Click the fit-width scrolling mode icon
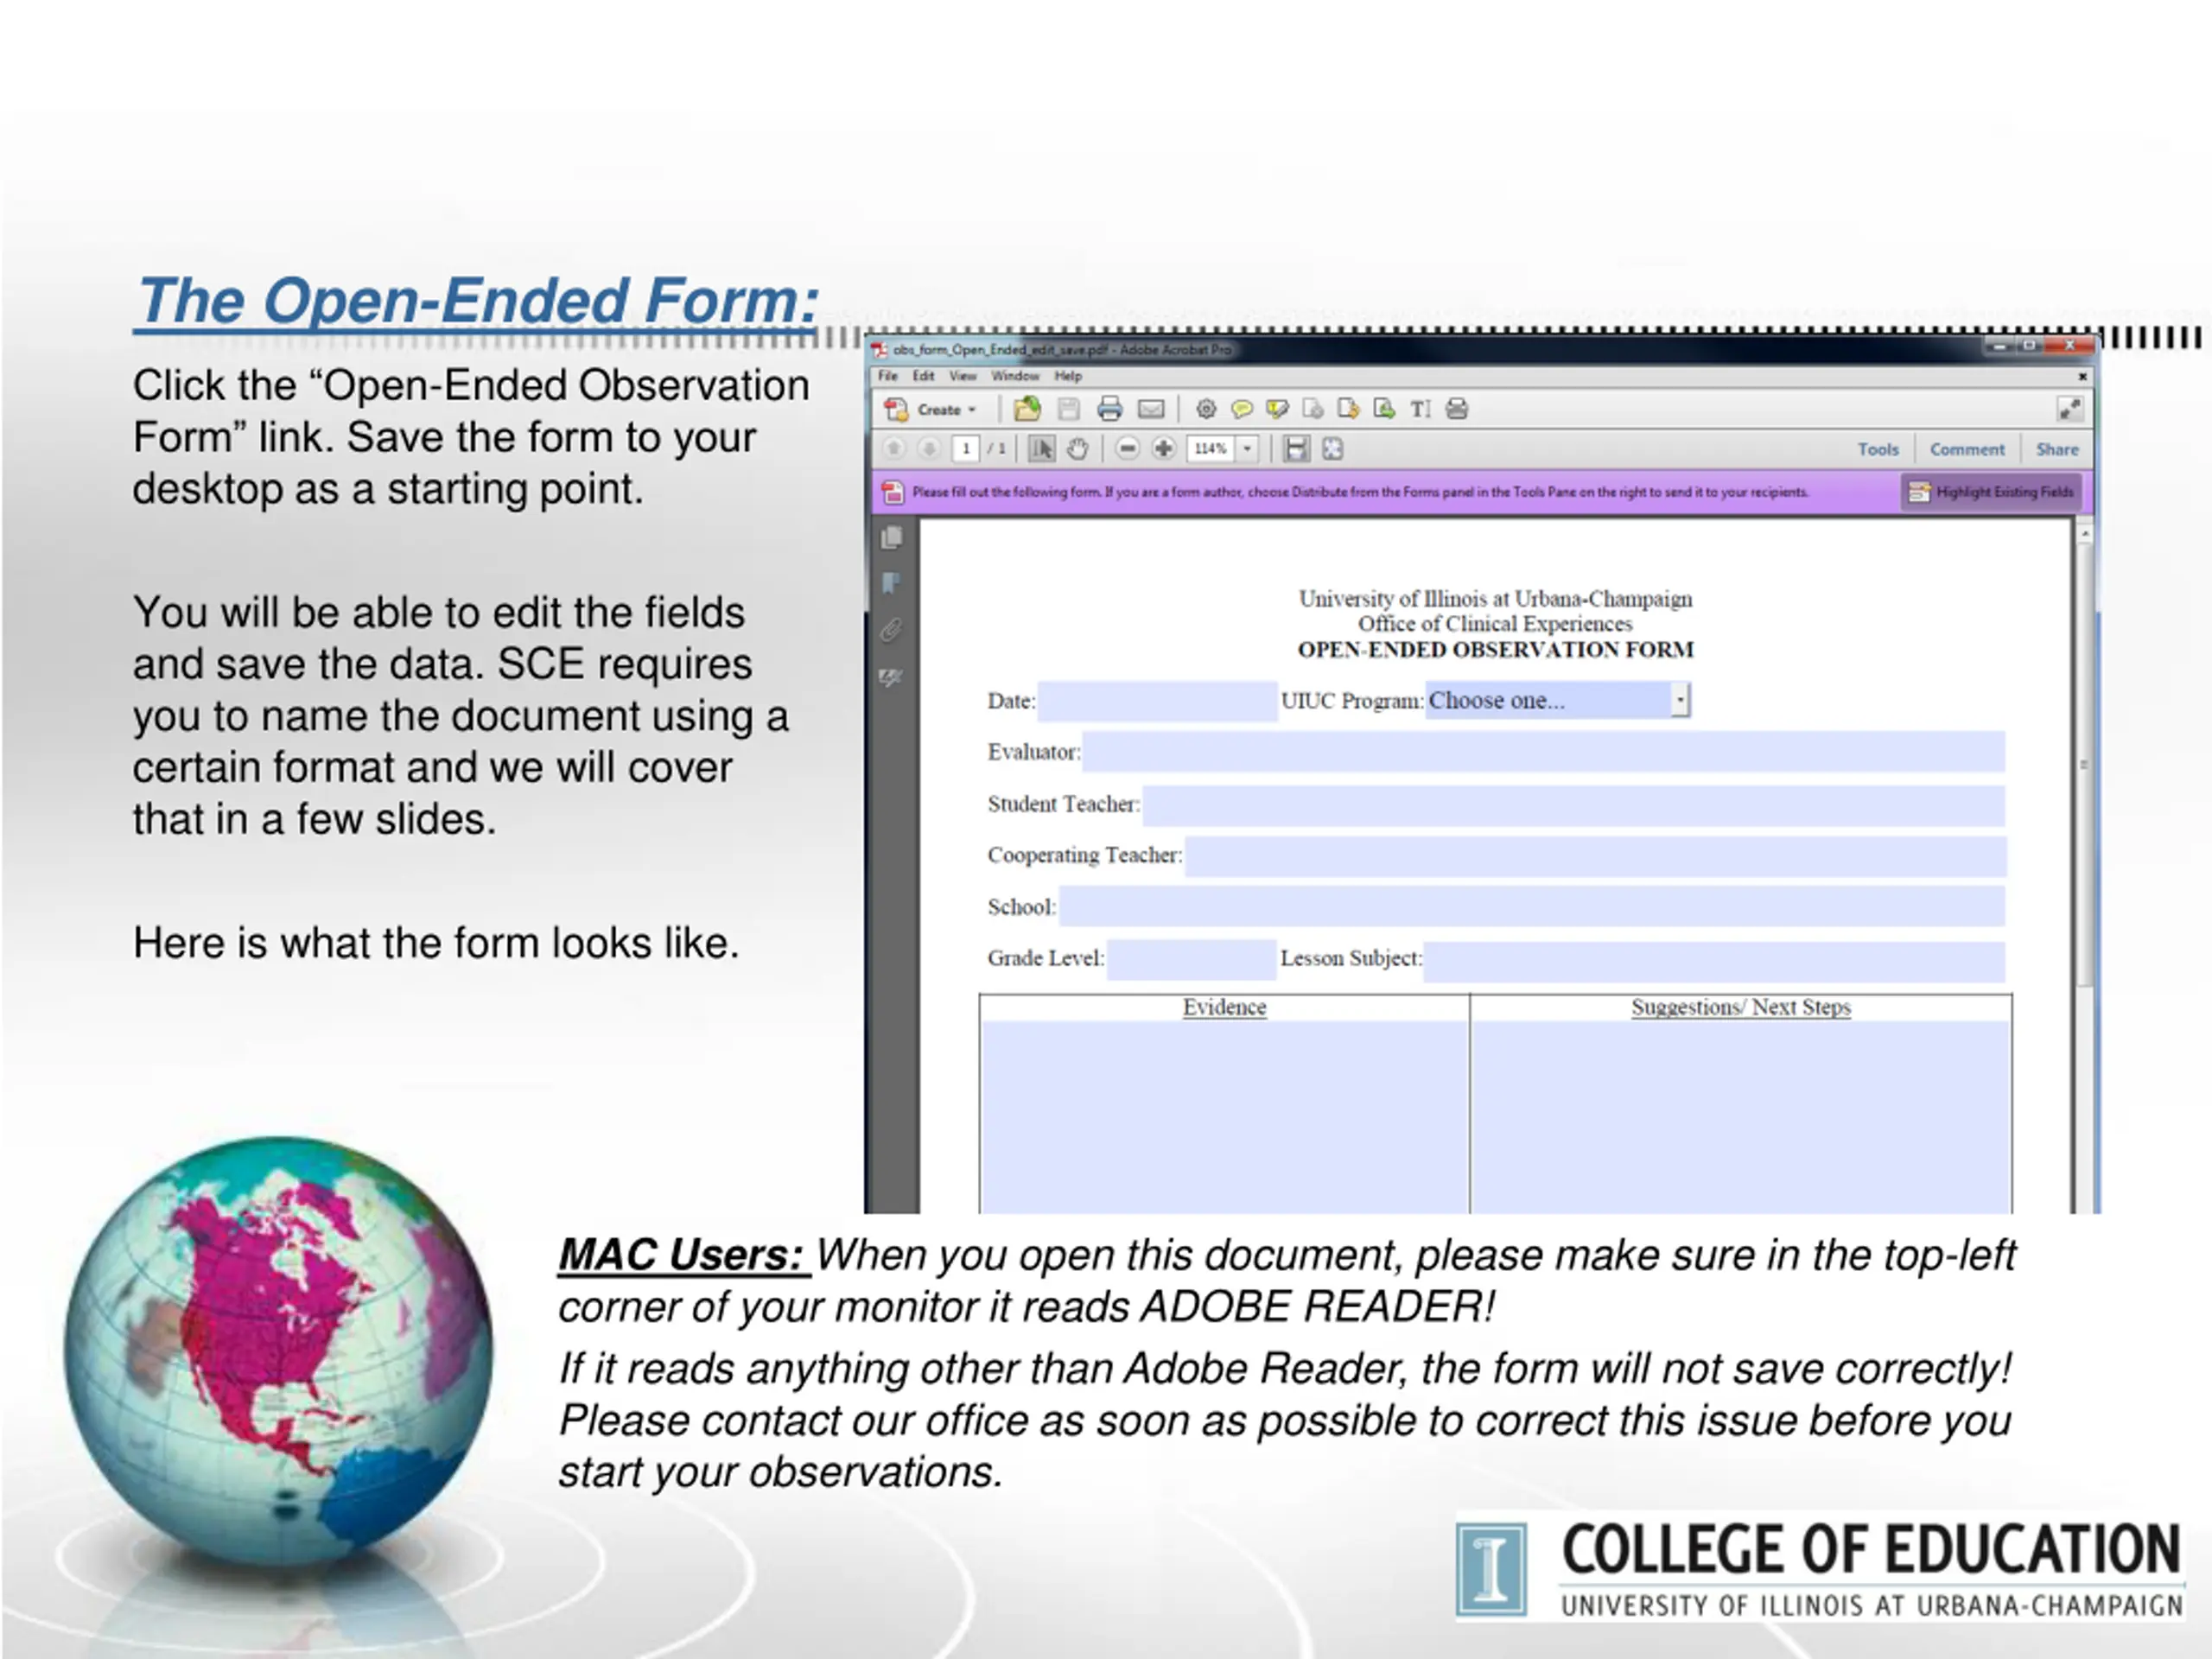This screenshot has height=1659, width=2212. pos(1296,449)
